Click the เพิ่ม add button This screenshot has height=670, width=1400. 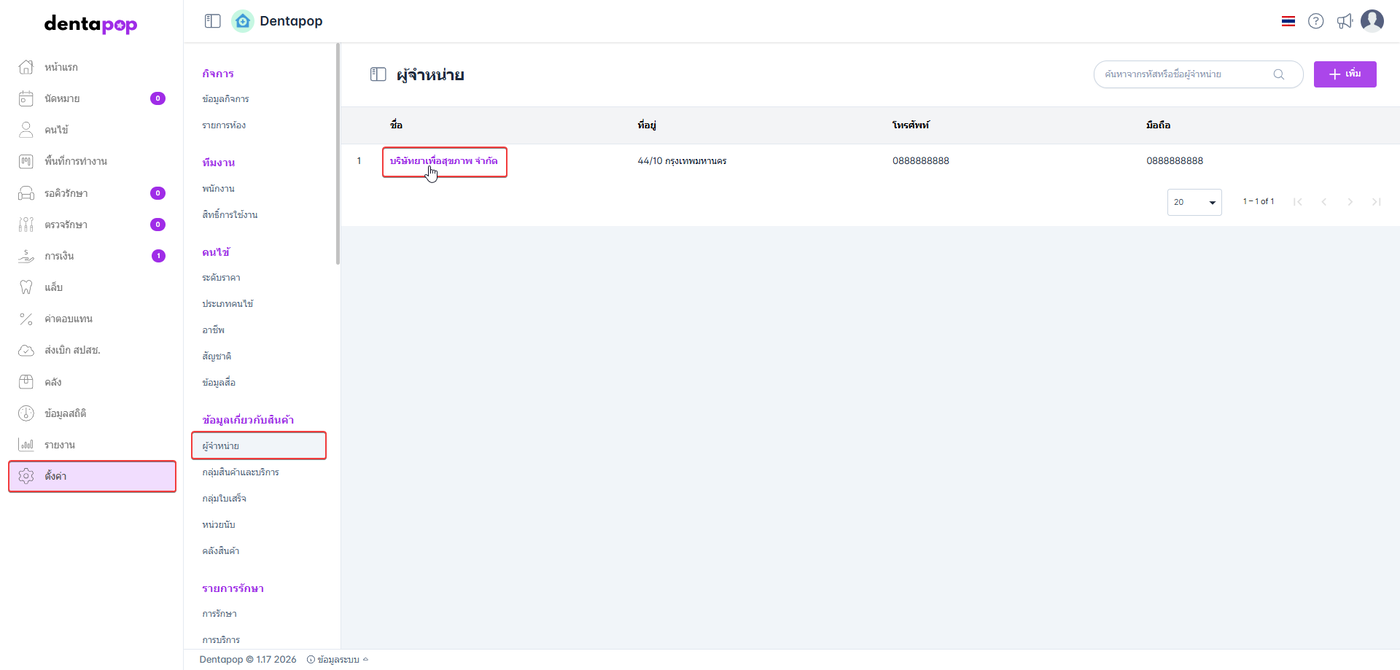tap(1345, 74)
